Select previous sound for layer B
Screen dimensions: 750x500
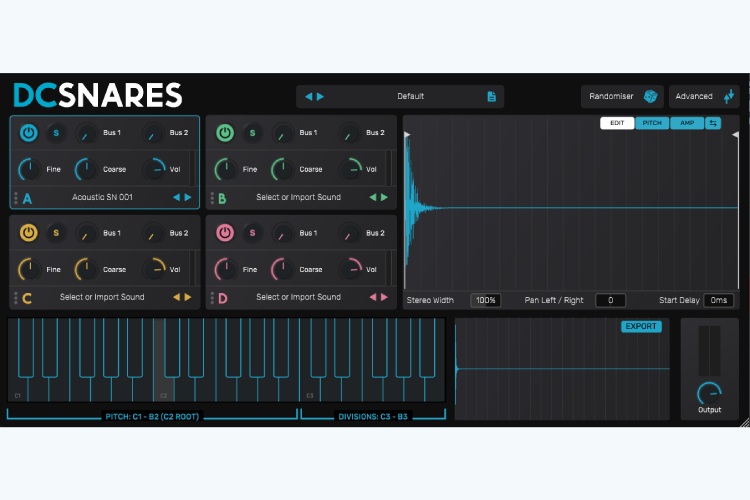click(373, 197)
